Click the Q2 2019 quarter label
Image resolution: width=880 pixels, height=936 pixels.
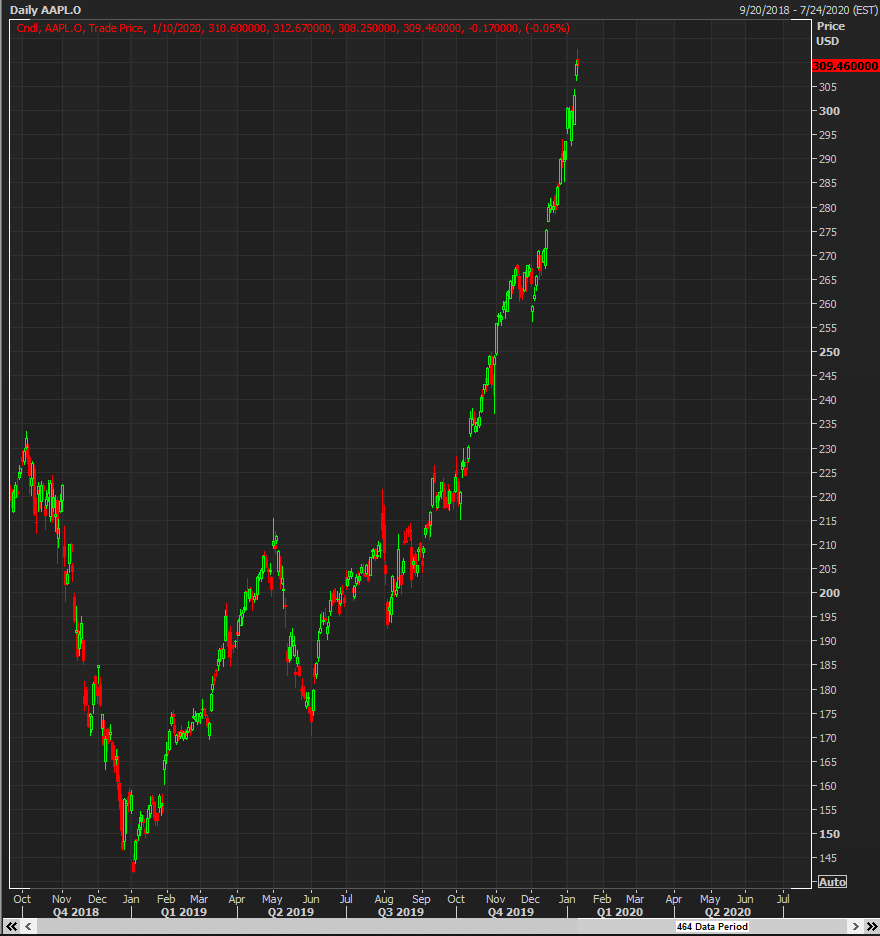pos(291,912)
